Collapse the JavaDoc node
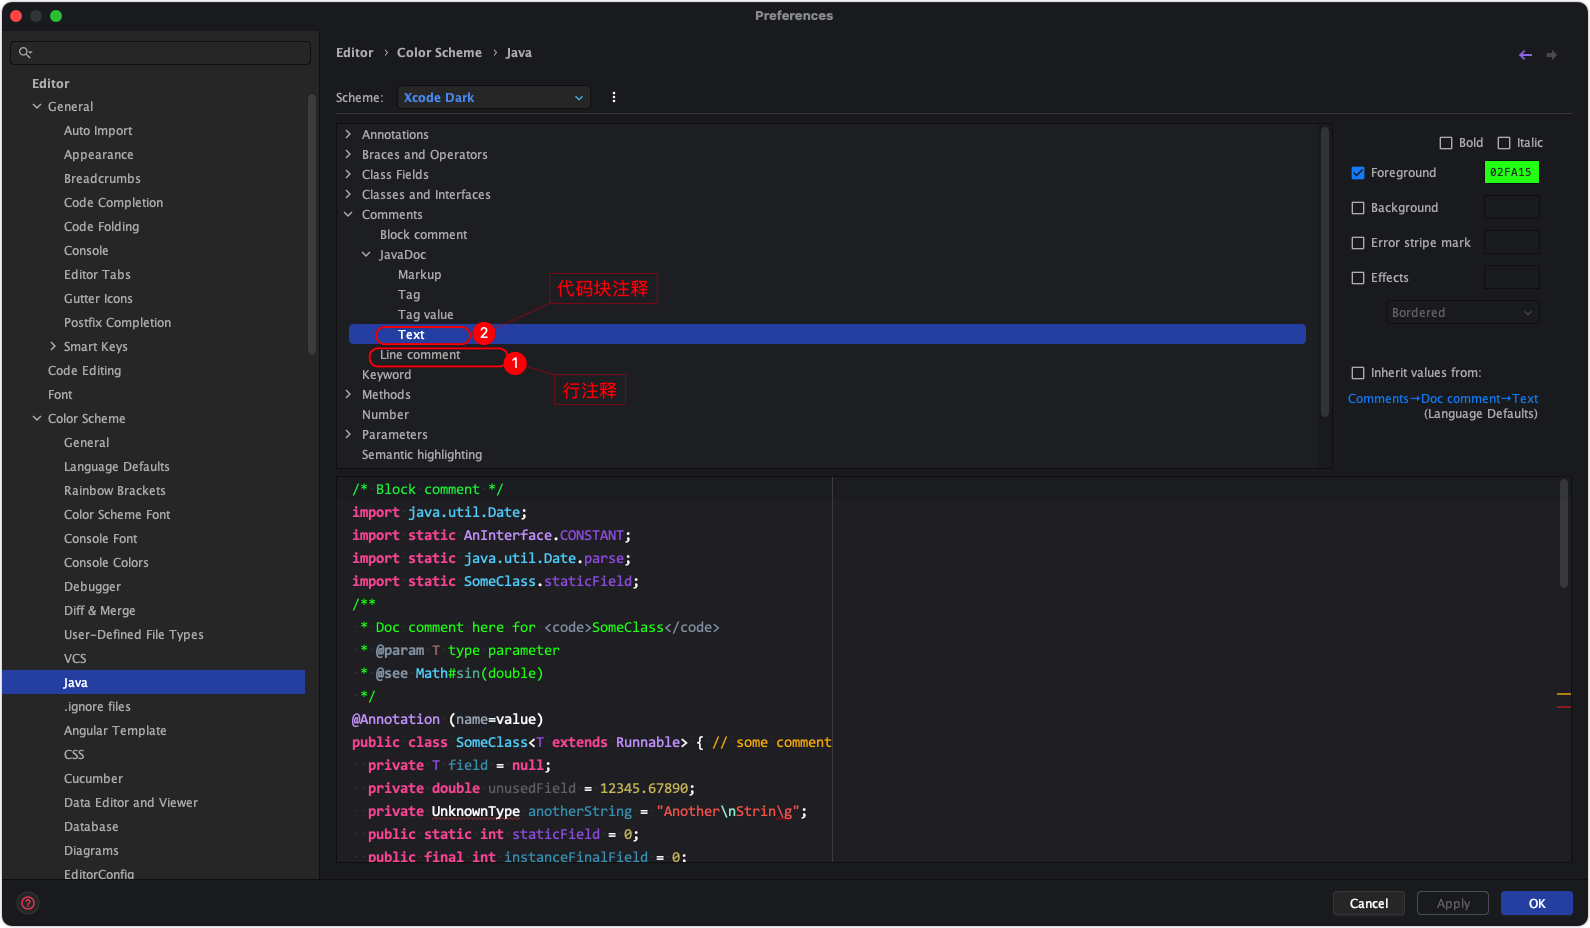The height and width of the screenshot is (928, 1590). click(x=366, y=254)
